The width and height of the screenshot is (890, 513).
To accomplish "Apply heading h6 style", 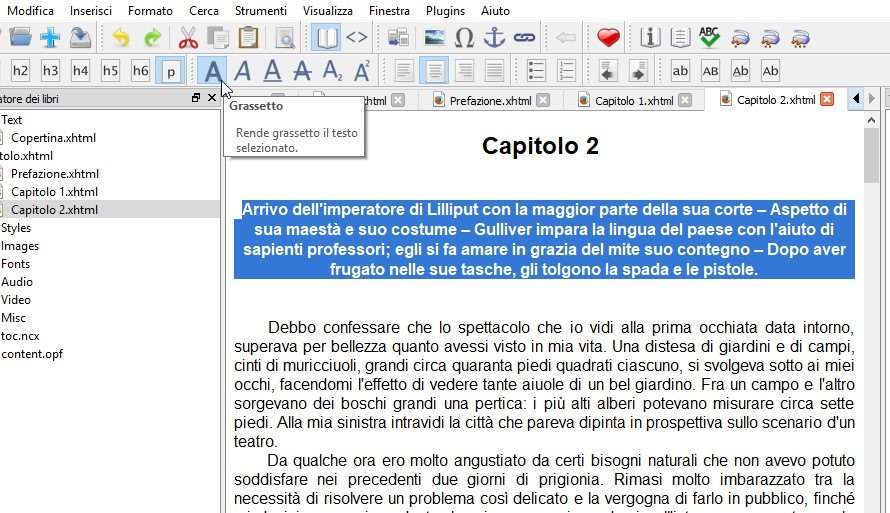I will (x=141, y=71).
